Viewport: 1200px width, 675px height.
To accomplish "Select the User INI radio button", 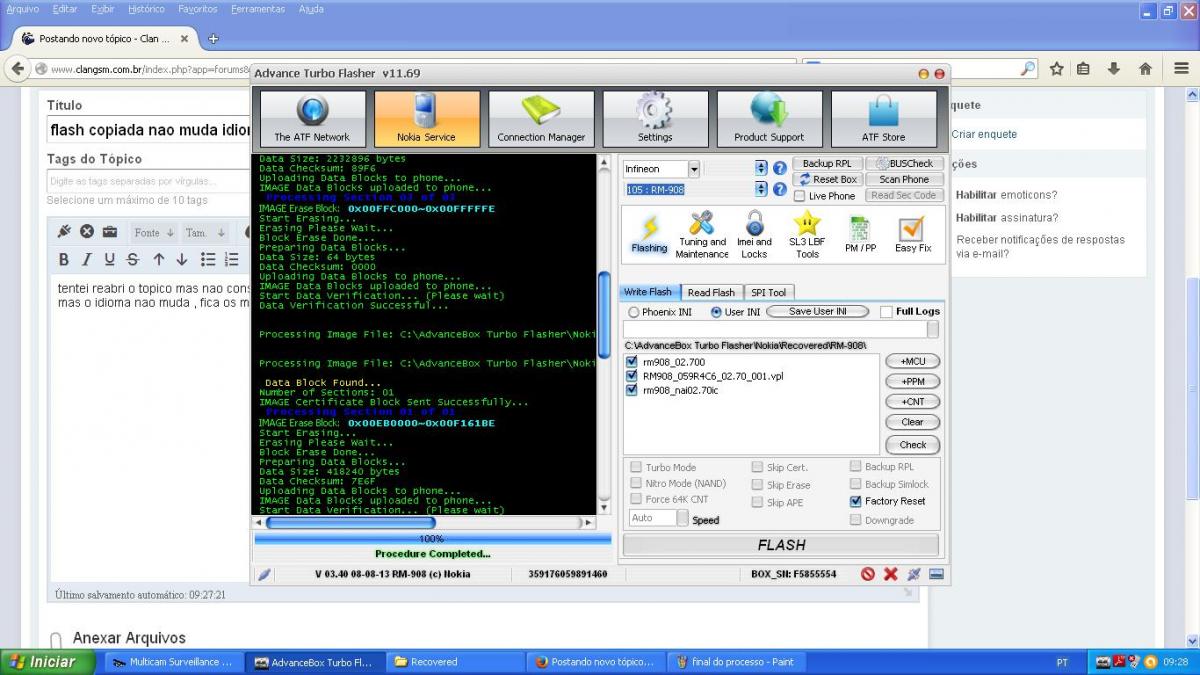I will tap(716, 312).
